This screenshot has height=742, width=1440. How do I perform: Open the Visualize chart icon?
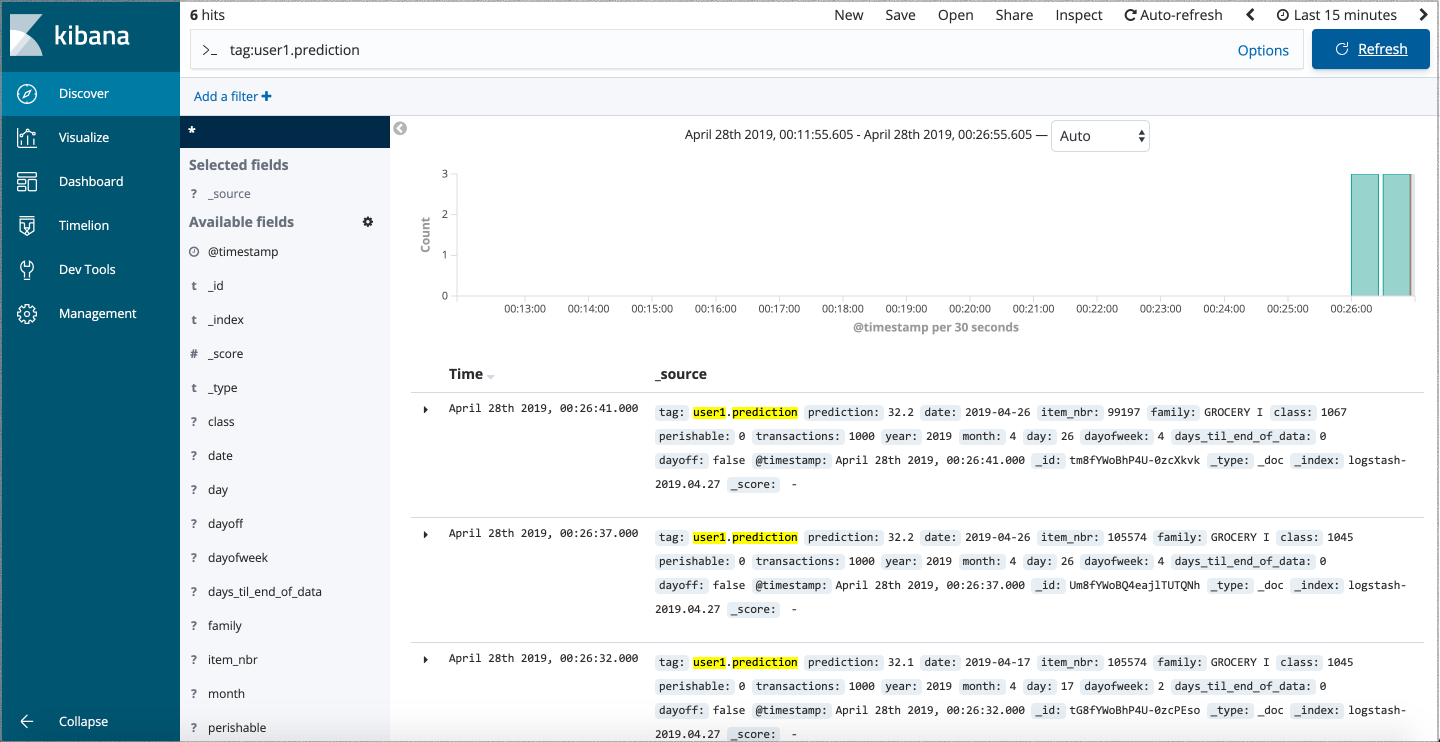tap(27, 138)
